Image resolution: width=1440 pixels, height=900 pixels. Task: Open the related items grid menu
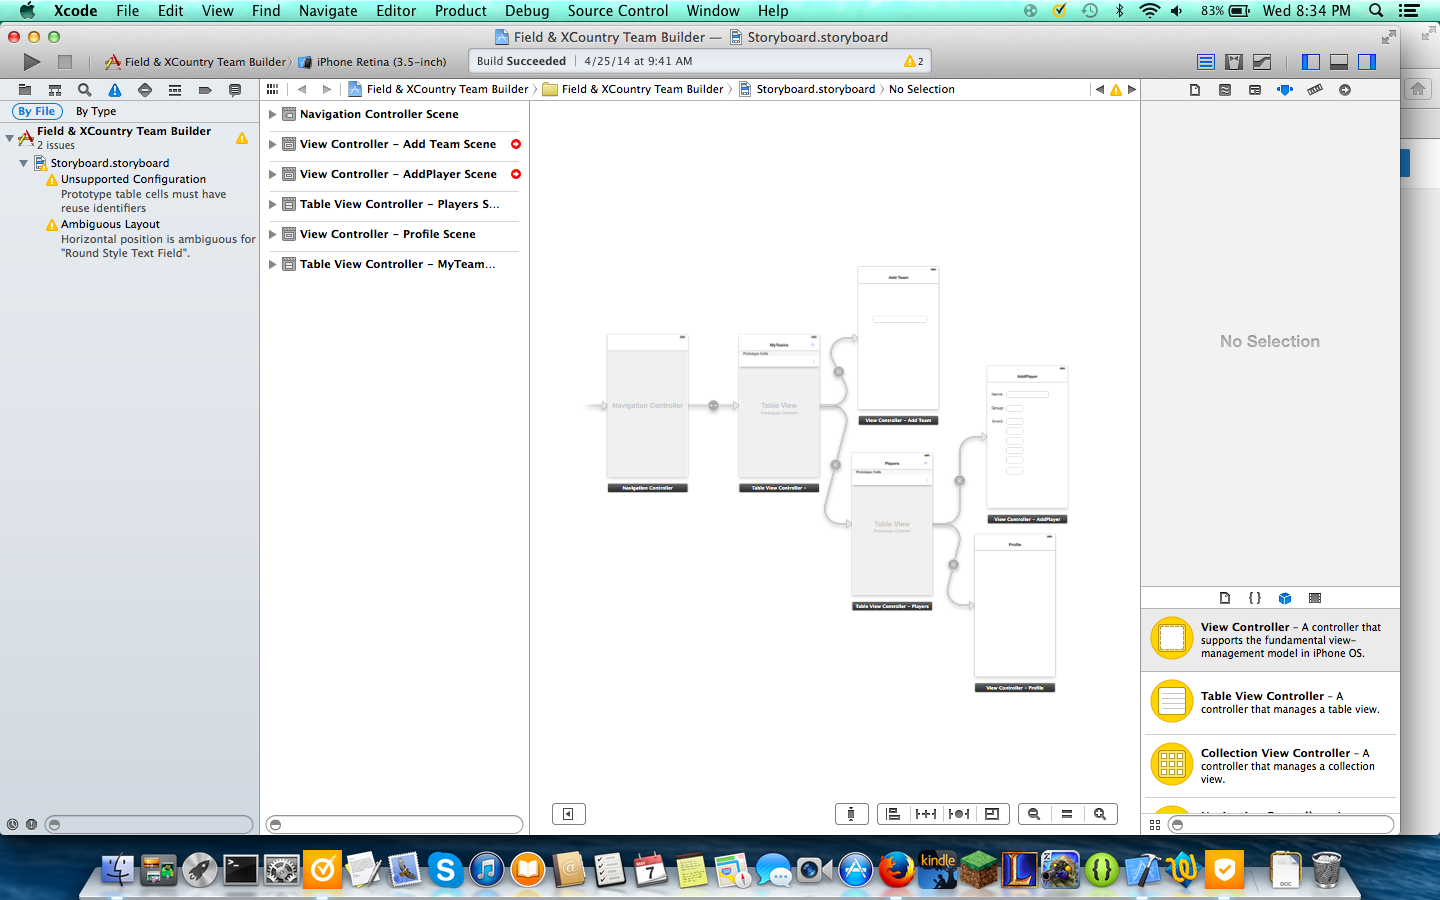point(272,89)
